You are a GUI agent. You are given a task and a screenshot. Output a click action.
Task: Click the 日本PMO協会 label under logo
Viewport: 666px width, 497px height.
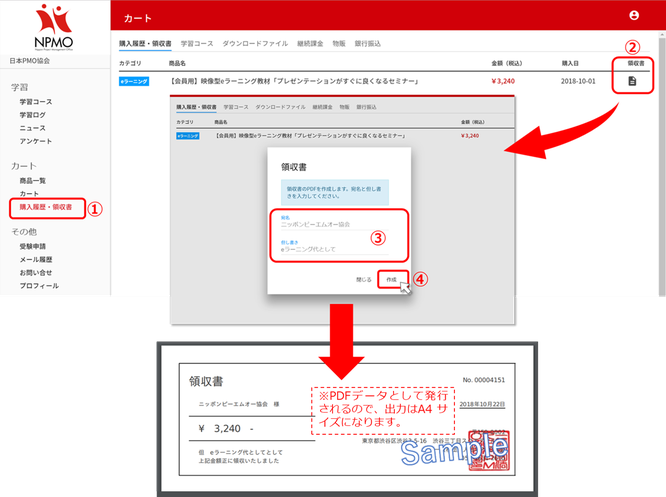30,61
